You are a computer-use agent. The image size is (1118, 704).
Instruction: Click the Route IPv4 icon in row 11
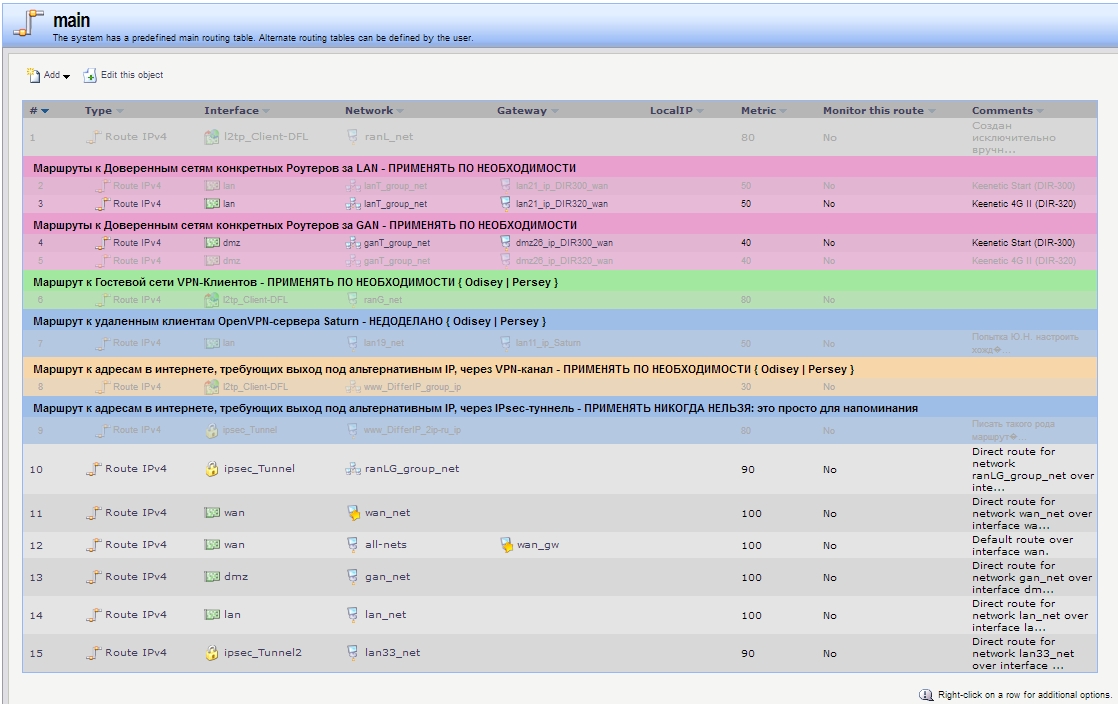pos(94,513)
